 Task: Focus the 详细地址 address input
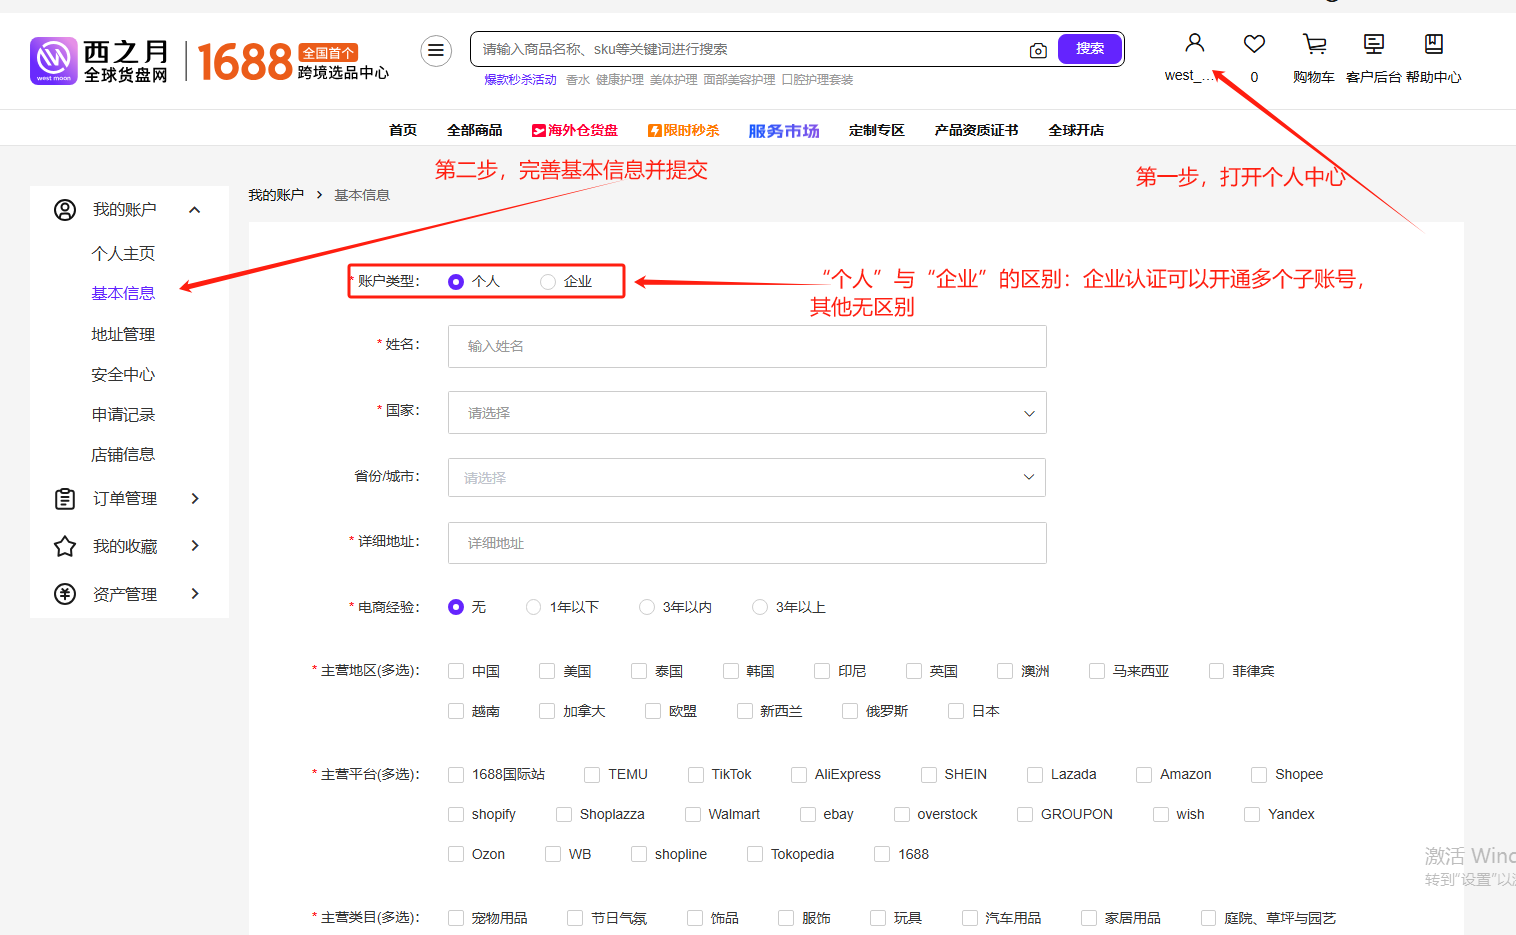tap(747, 543)
